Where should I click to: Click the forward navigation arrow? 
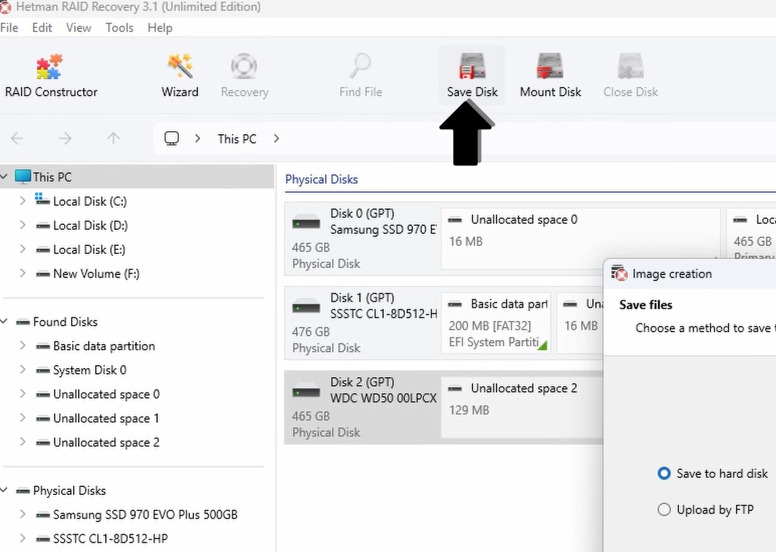[65, 139]
